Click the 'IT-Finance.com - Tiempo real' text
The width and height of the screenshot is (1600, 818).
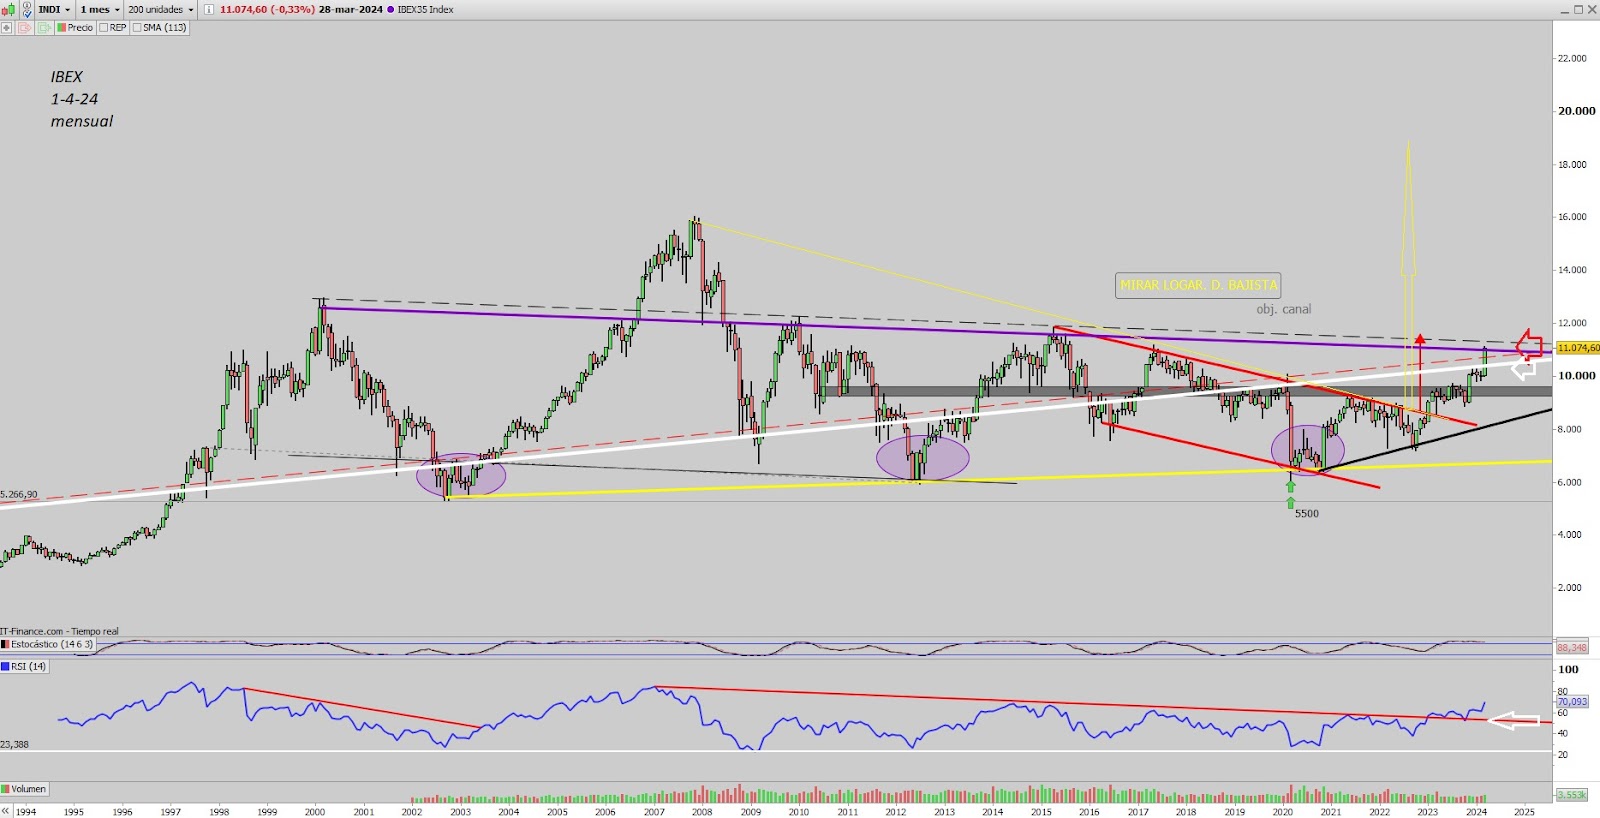tap(59, 632)
